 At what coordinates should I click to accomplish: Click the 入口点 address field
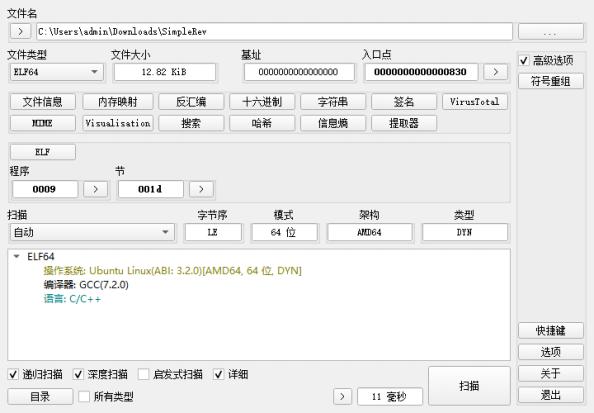coord(421,72)
